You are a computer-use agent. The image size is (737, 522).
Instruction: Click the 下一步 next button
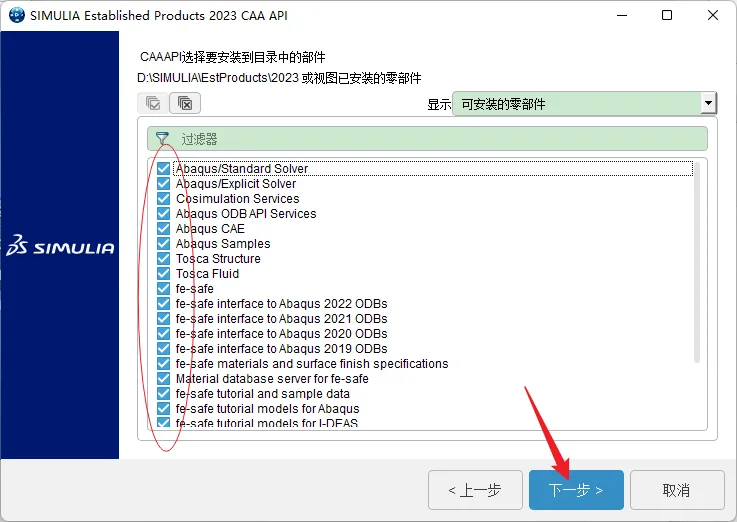576,490
